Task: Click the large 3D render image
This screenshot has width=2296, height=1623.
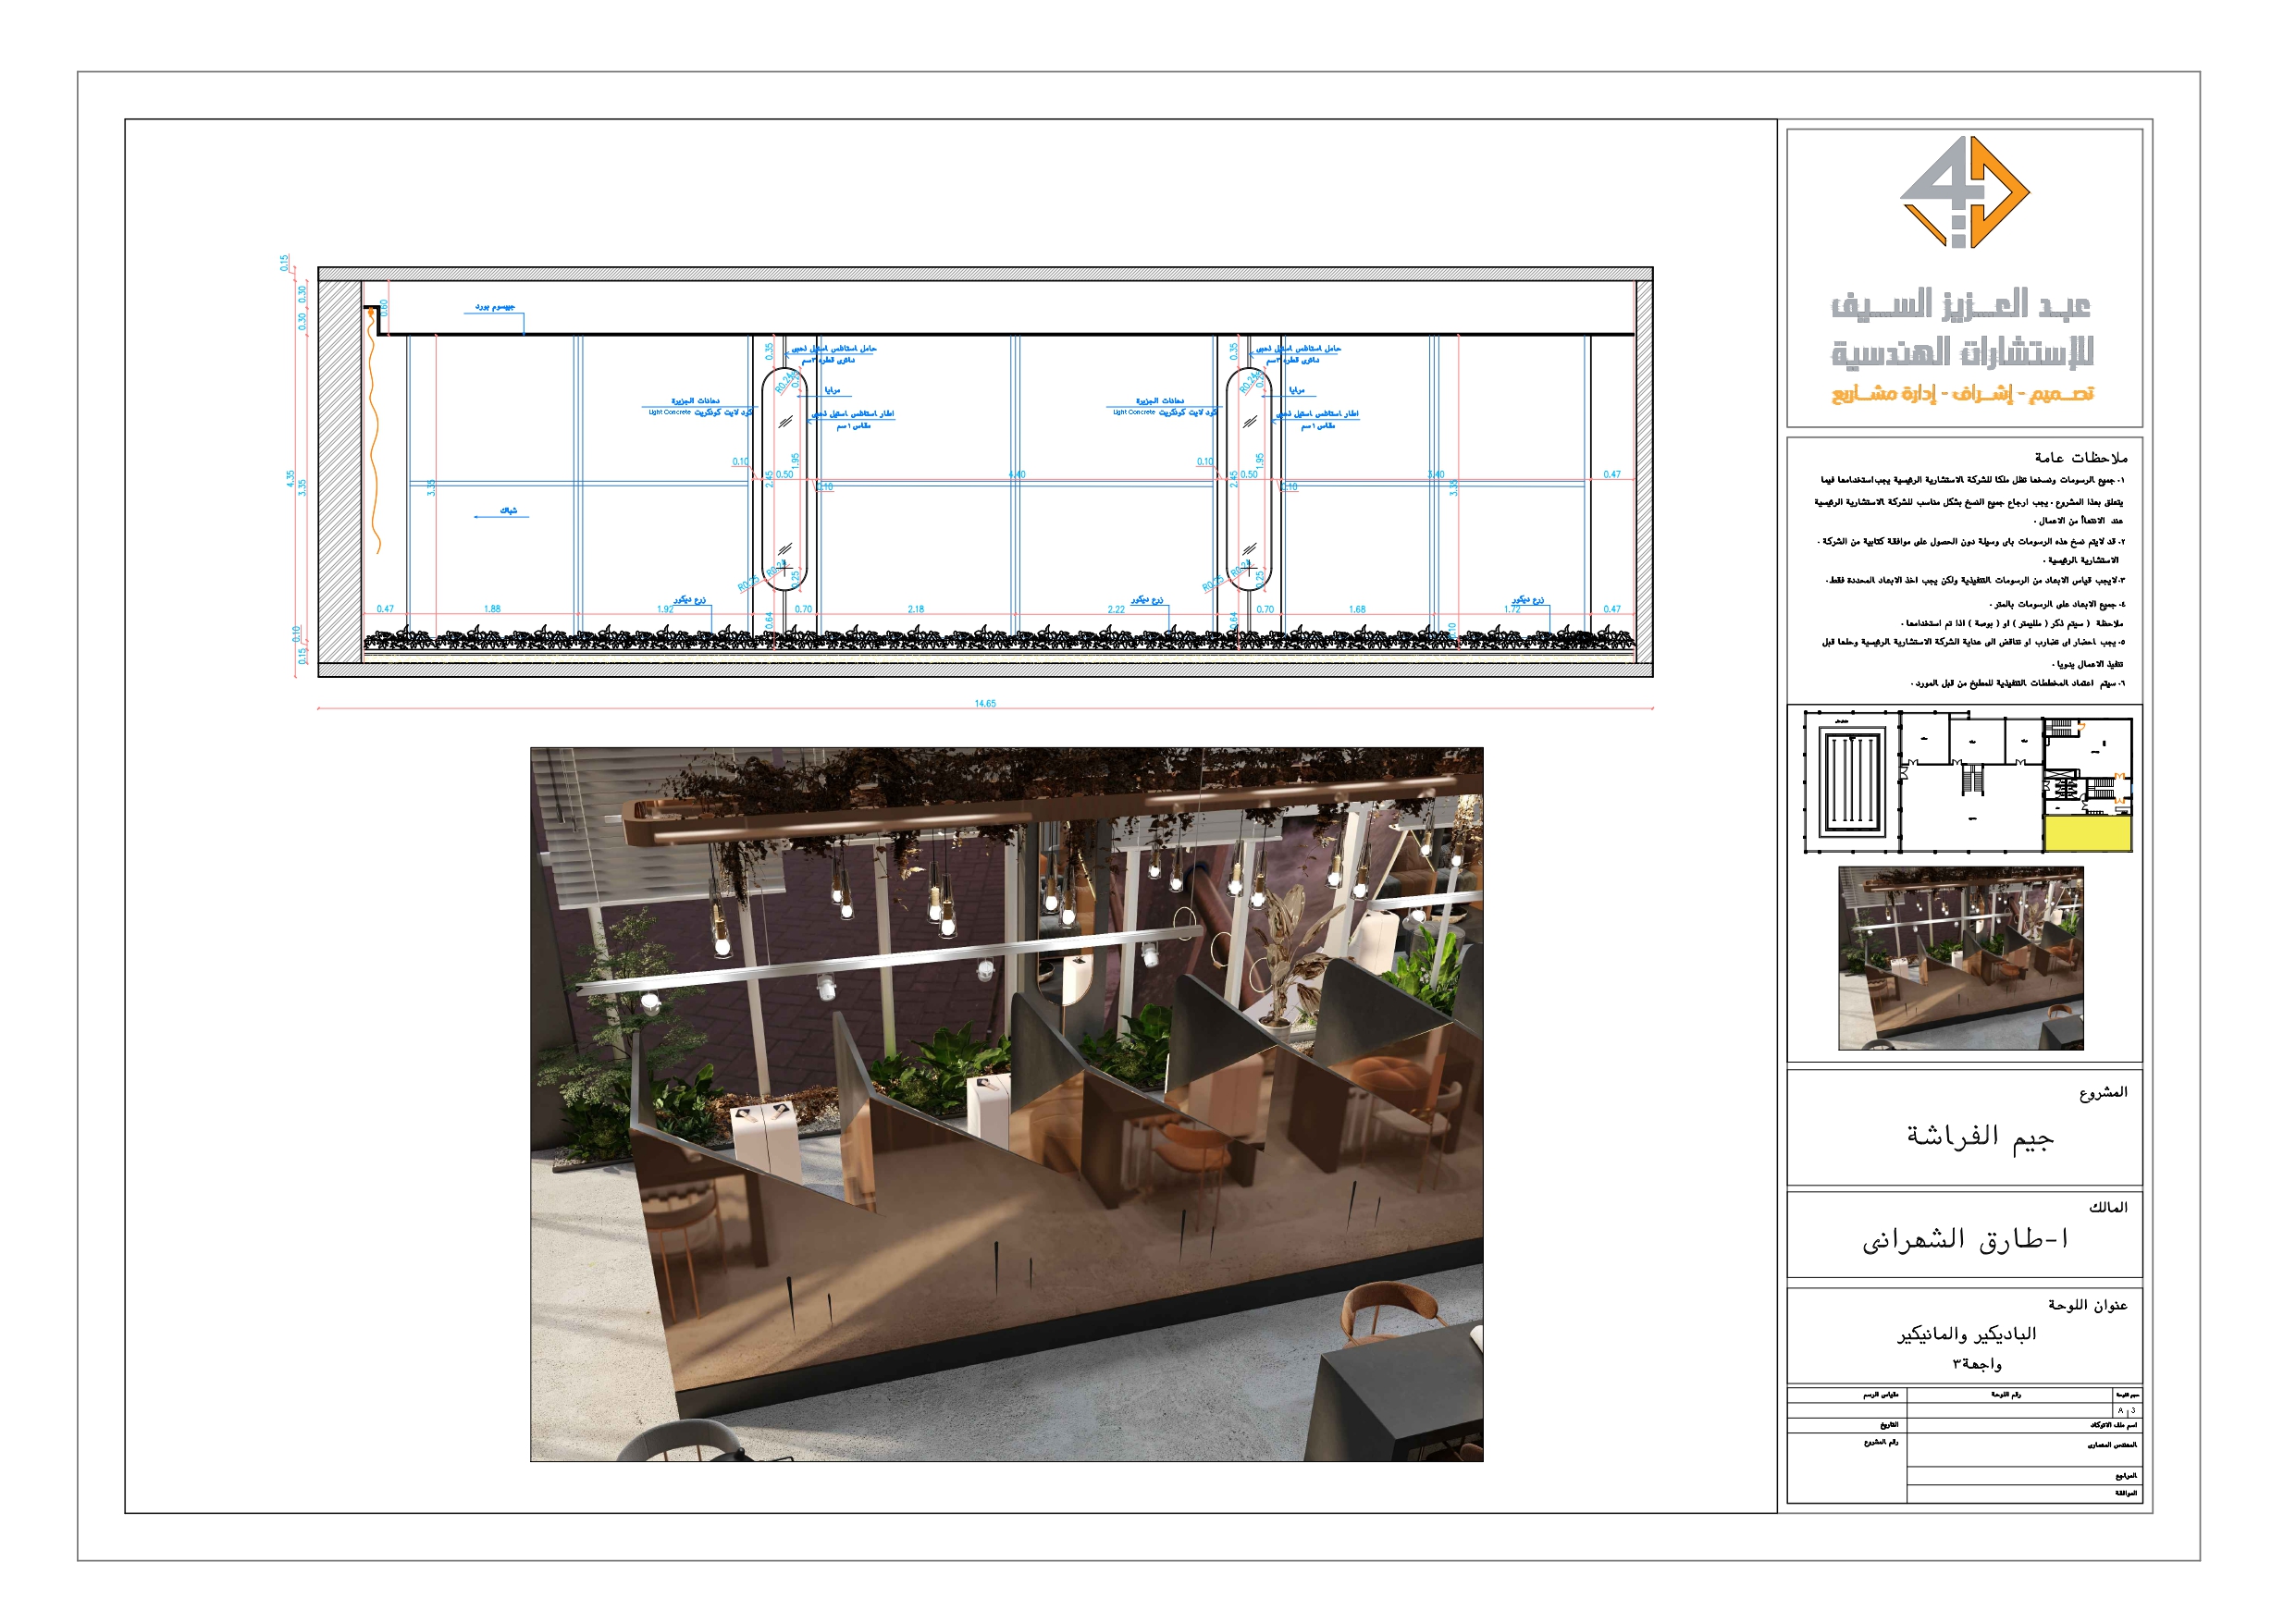Action: [1006, 1104]
